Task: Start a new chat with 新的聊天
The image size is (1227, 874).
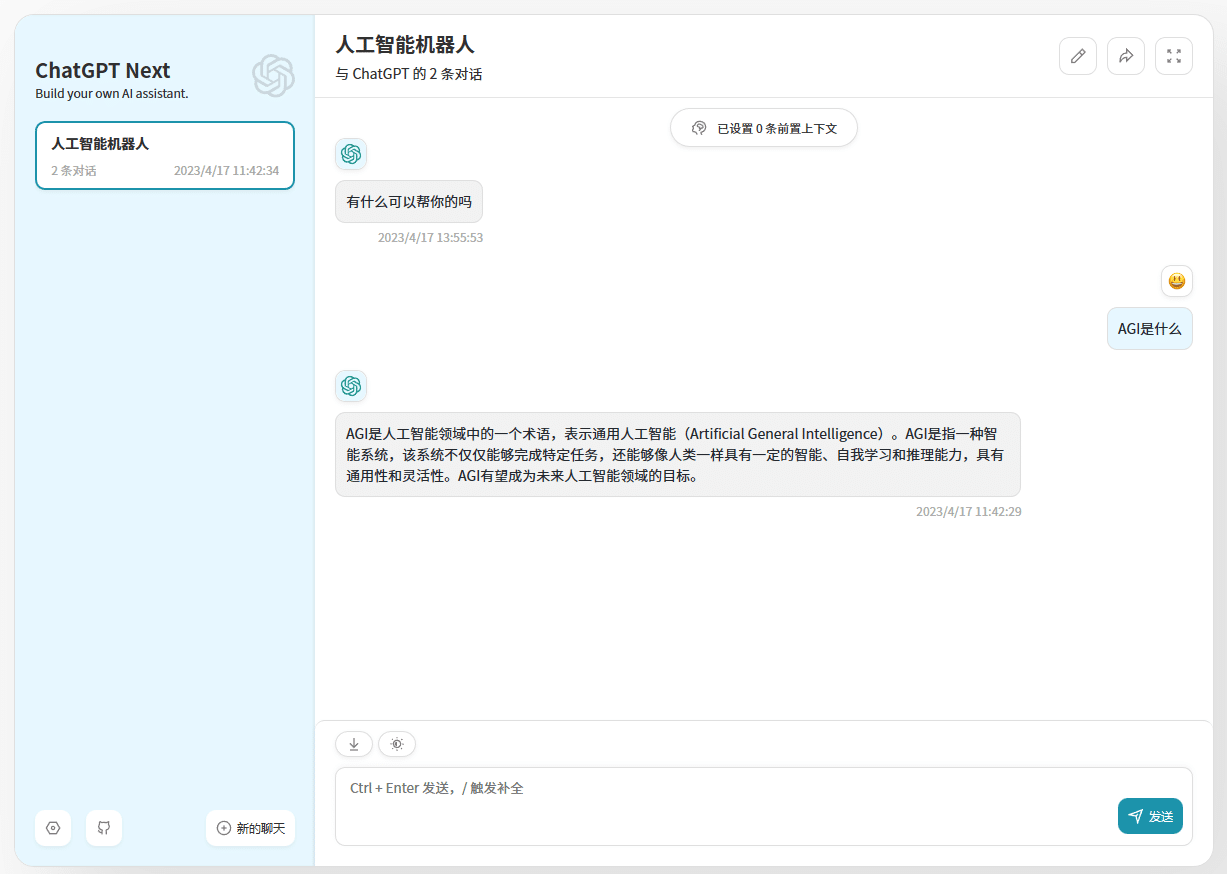Action: (250, 827)
